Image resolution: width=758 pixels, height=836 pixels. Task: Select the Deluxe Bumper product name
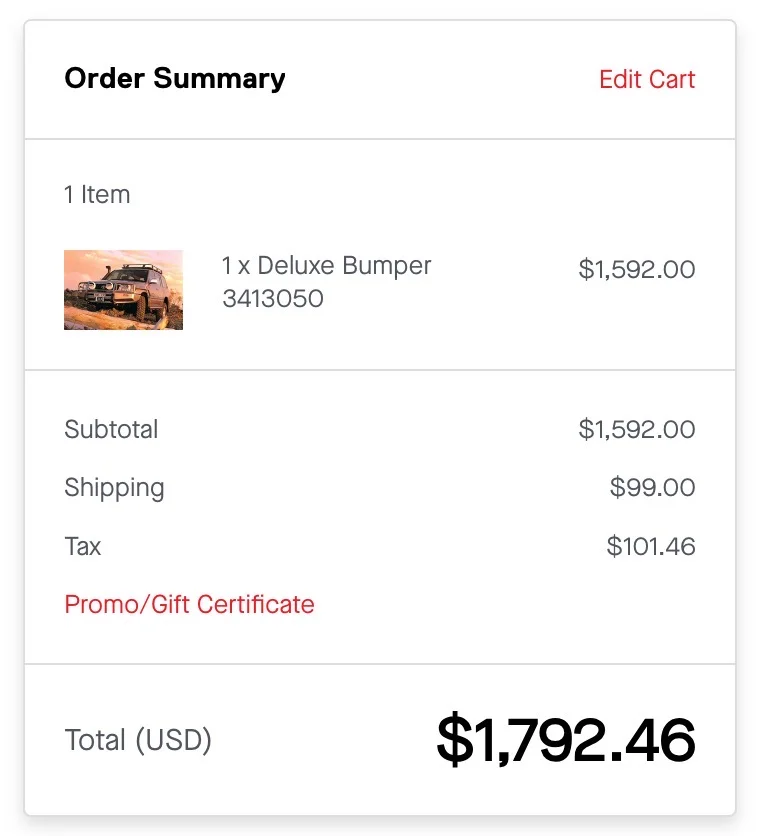click(x=344, y=266)
